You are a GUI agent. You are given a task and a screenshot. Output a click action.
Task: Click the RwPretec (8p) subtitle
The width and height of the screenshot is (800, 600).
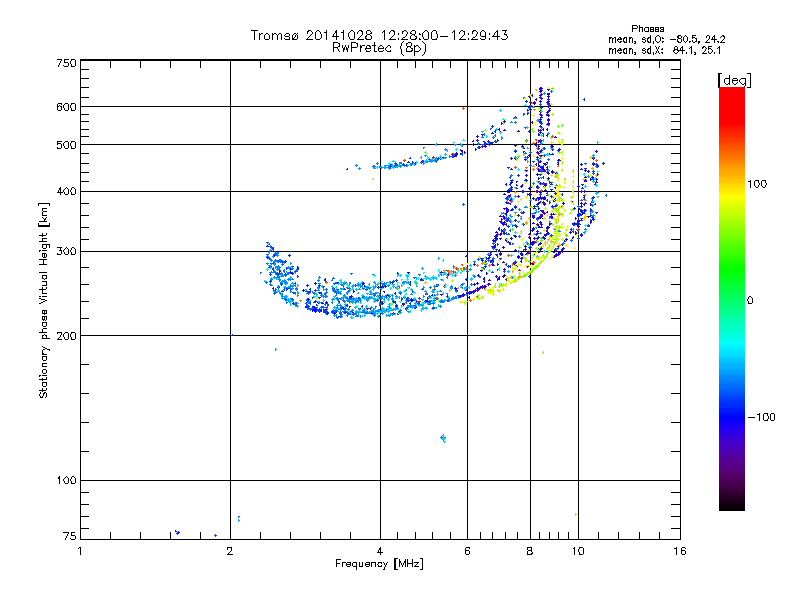[379, 47]
